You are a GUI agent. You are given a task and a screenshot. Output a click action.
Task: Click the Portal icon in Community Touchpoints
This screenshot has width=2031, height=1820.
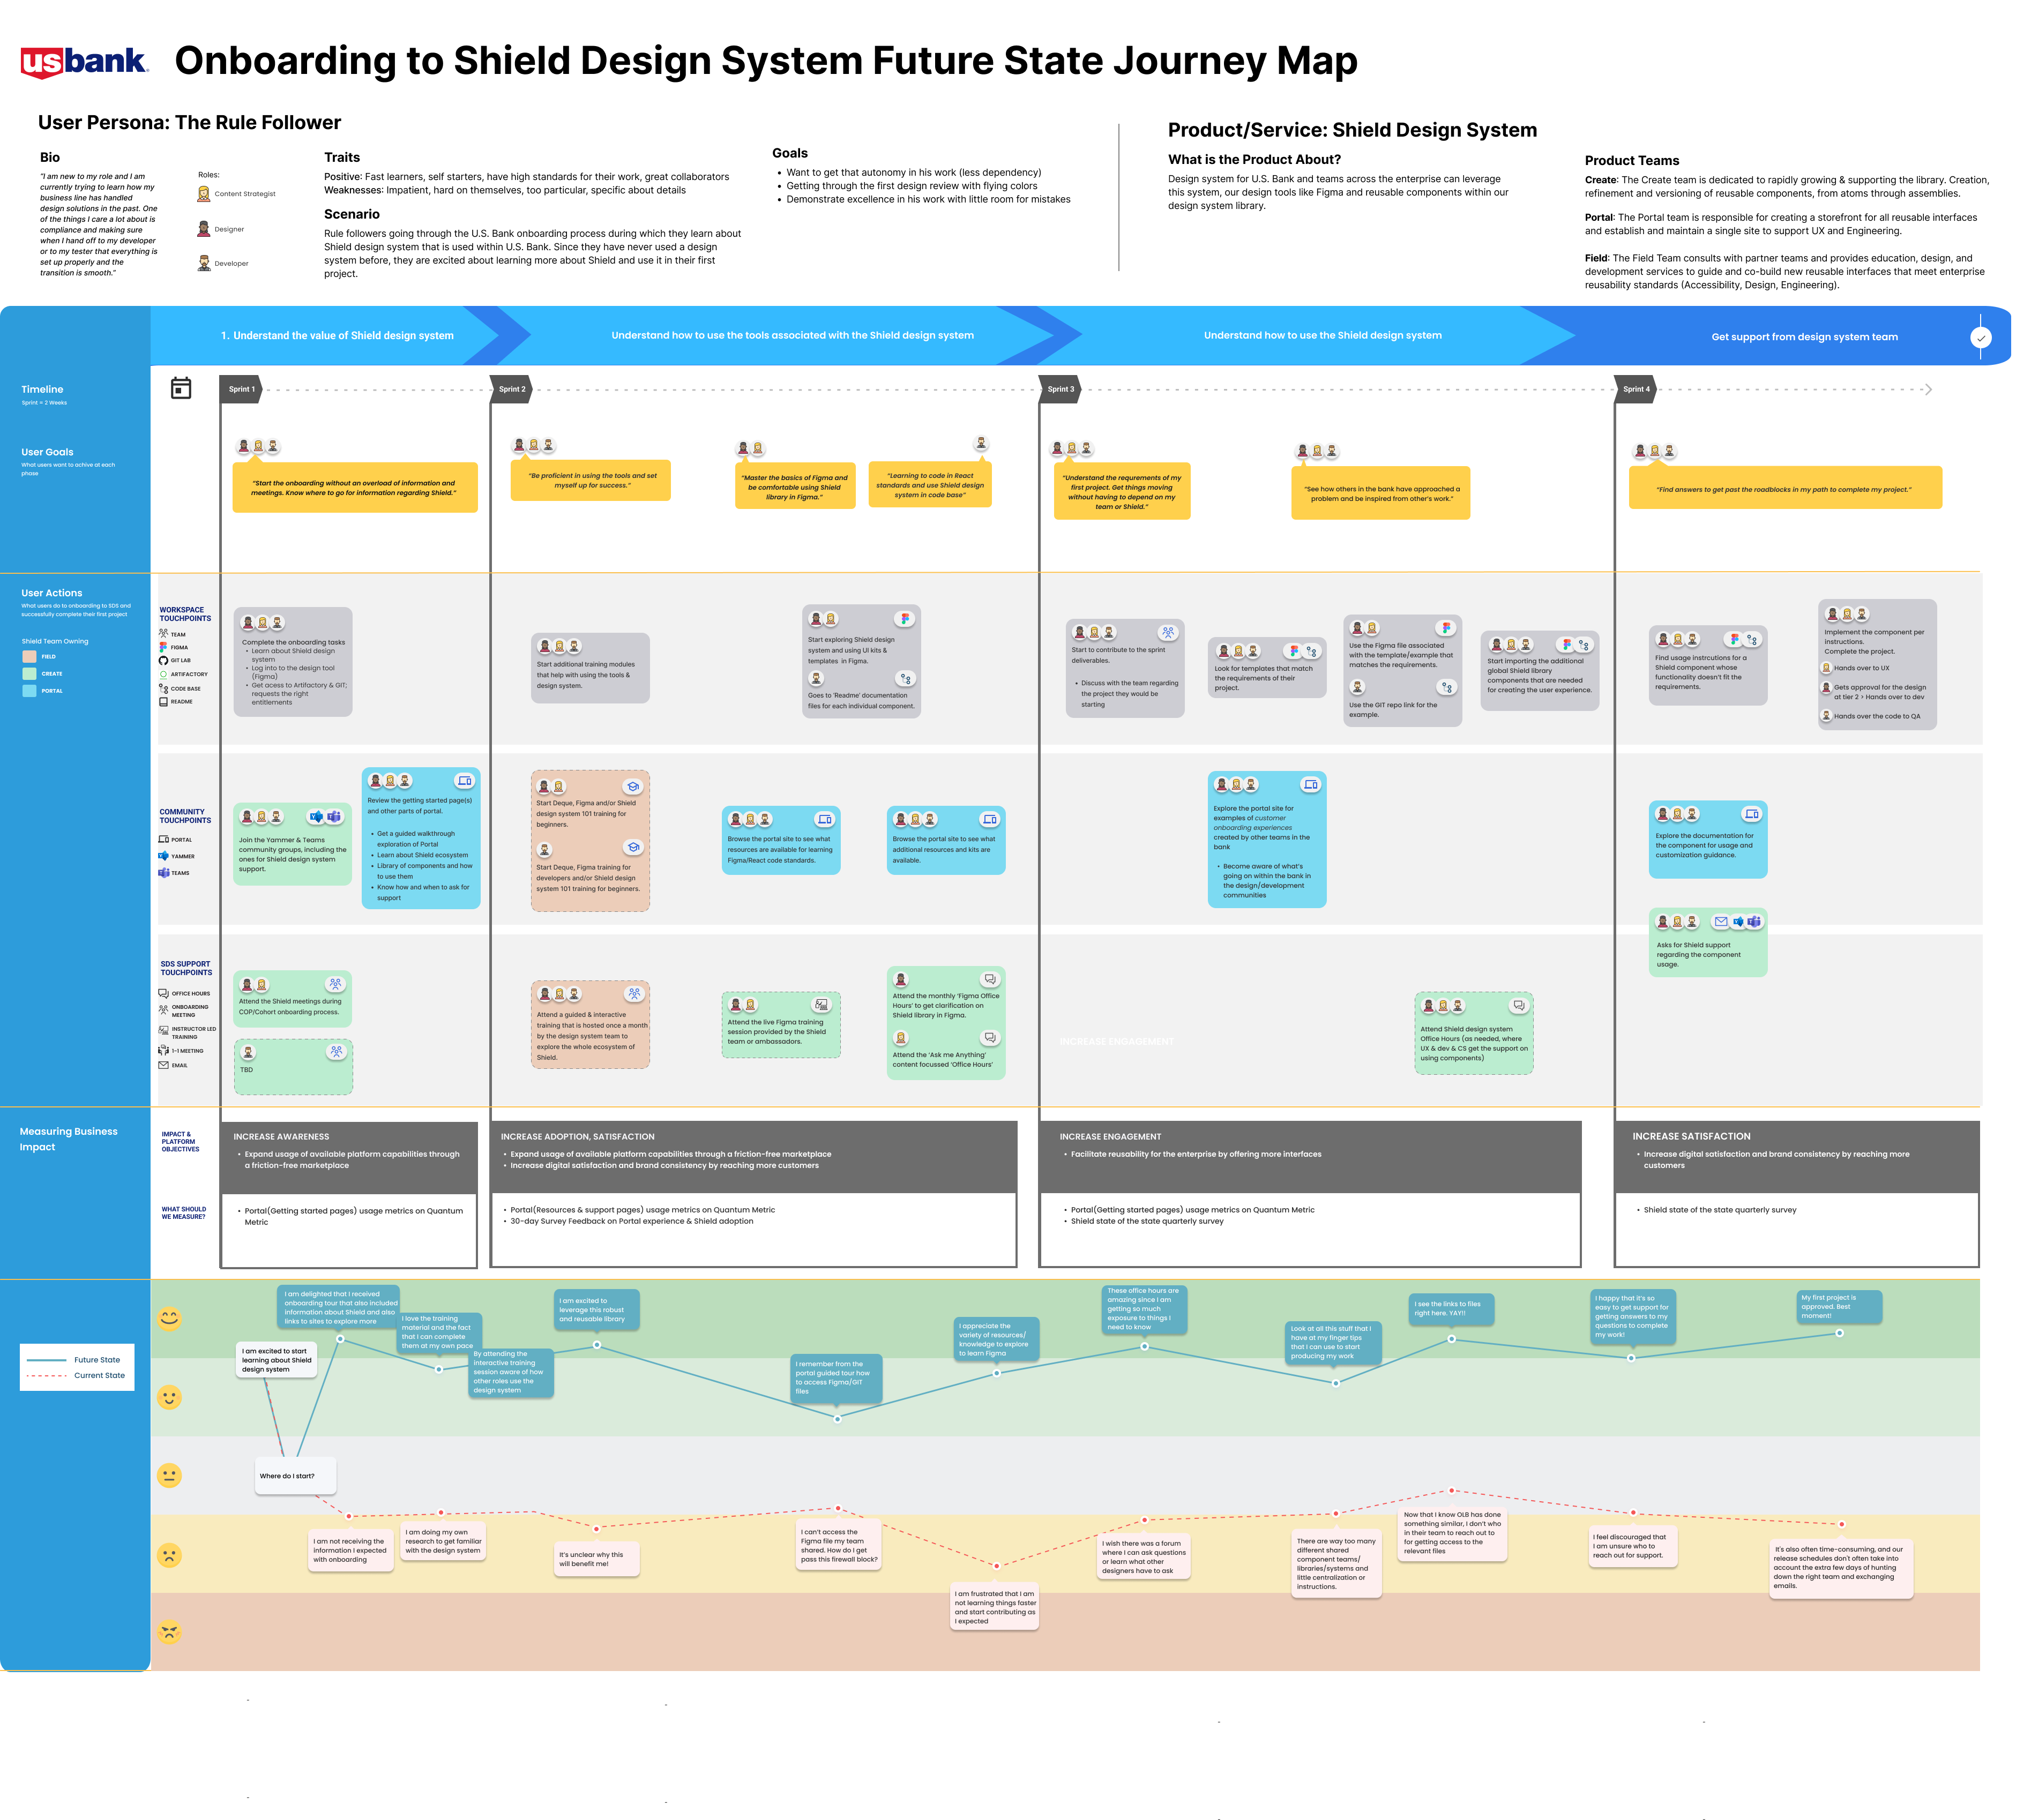coord(163,840)
